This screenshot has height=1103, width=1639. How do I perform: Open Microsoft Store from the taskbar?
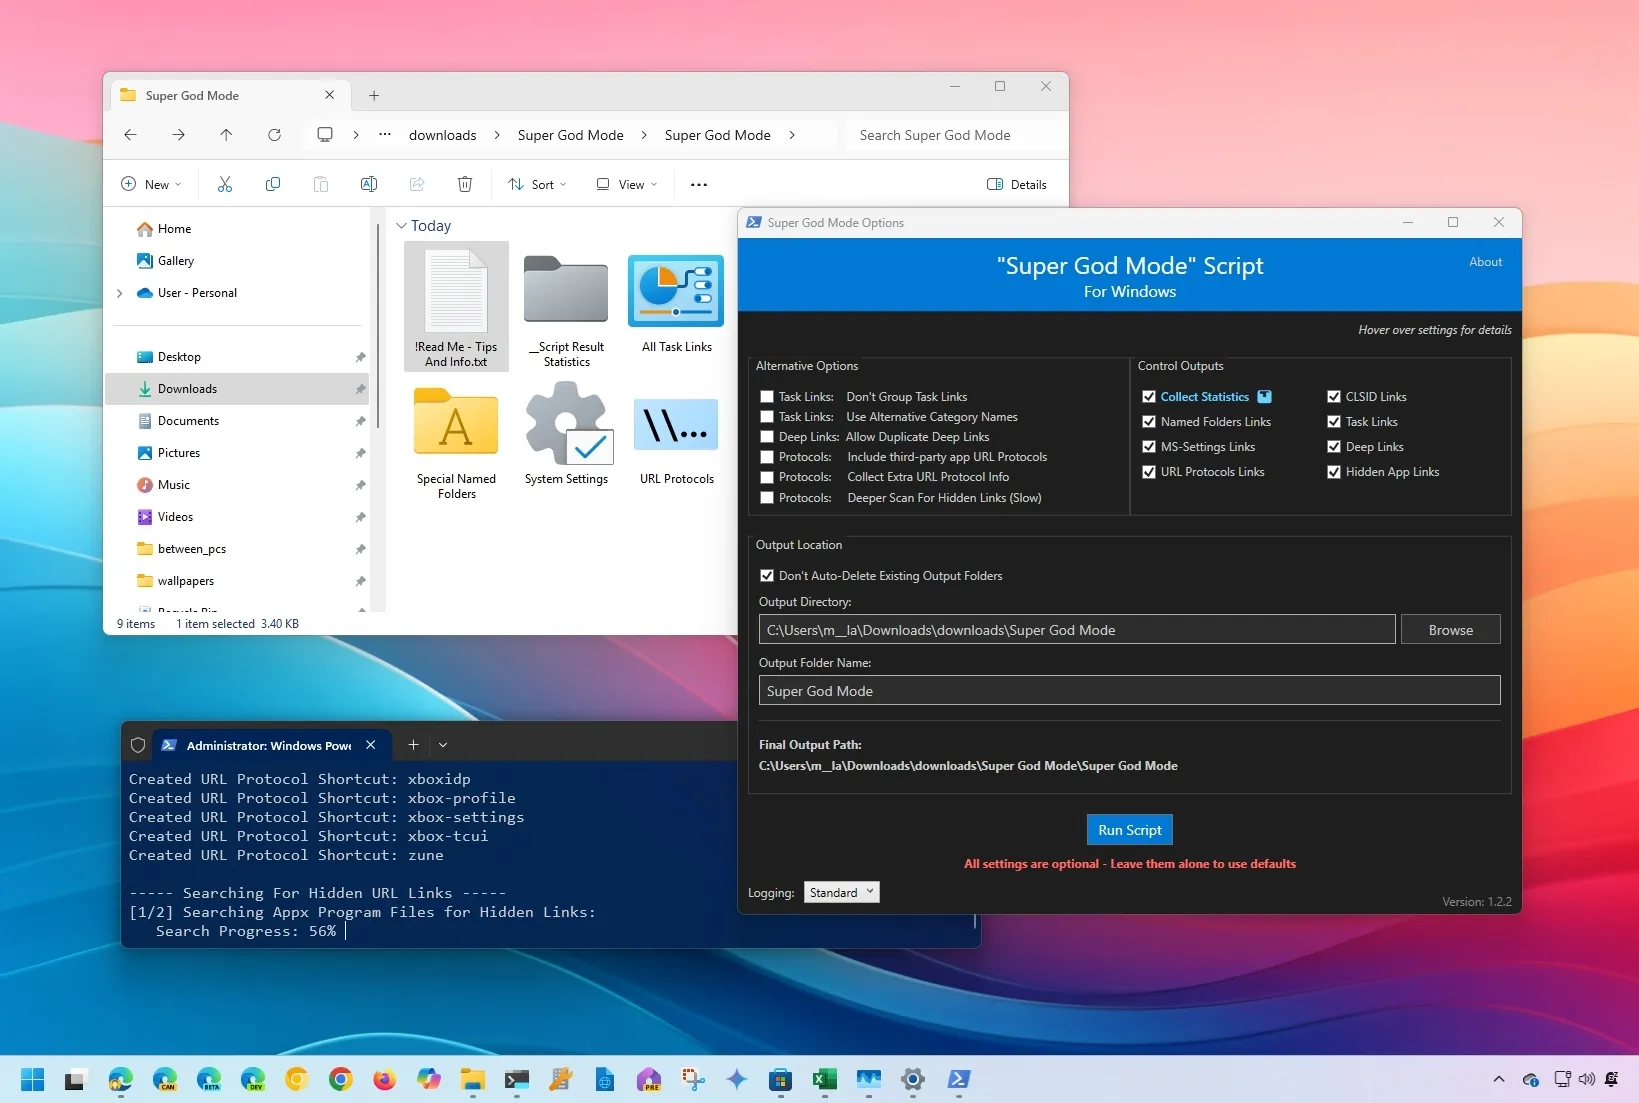click(x=781, y=1079)
